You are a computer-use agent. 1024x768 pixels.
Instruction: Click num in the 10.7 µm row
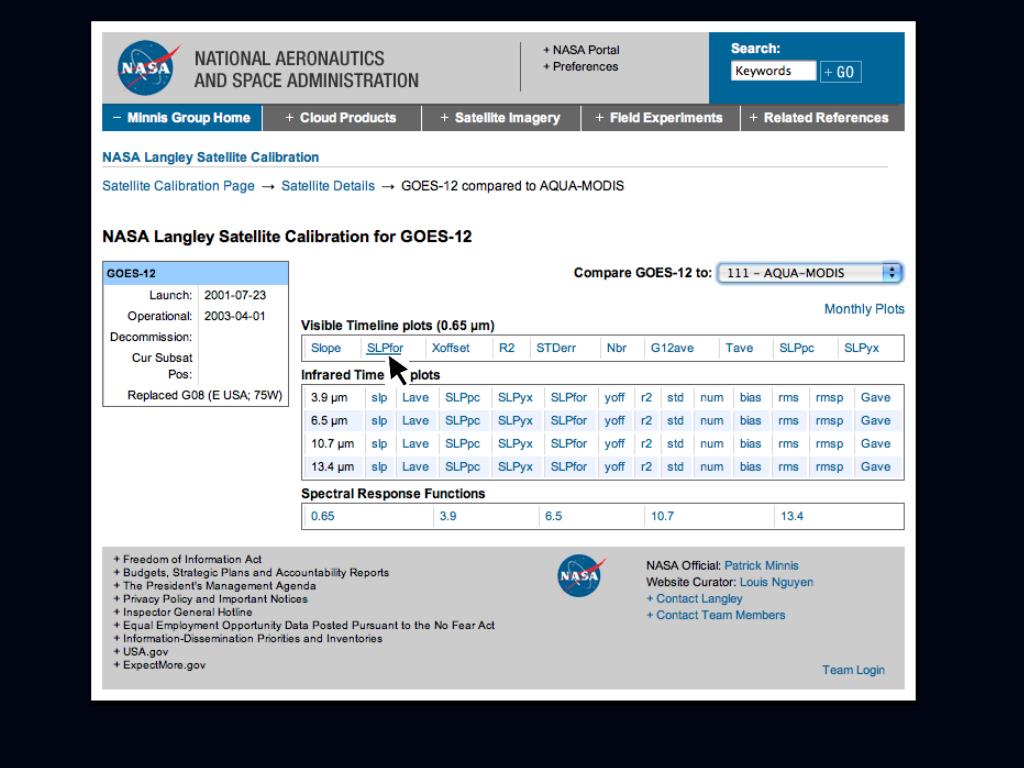tap(712, 443)
